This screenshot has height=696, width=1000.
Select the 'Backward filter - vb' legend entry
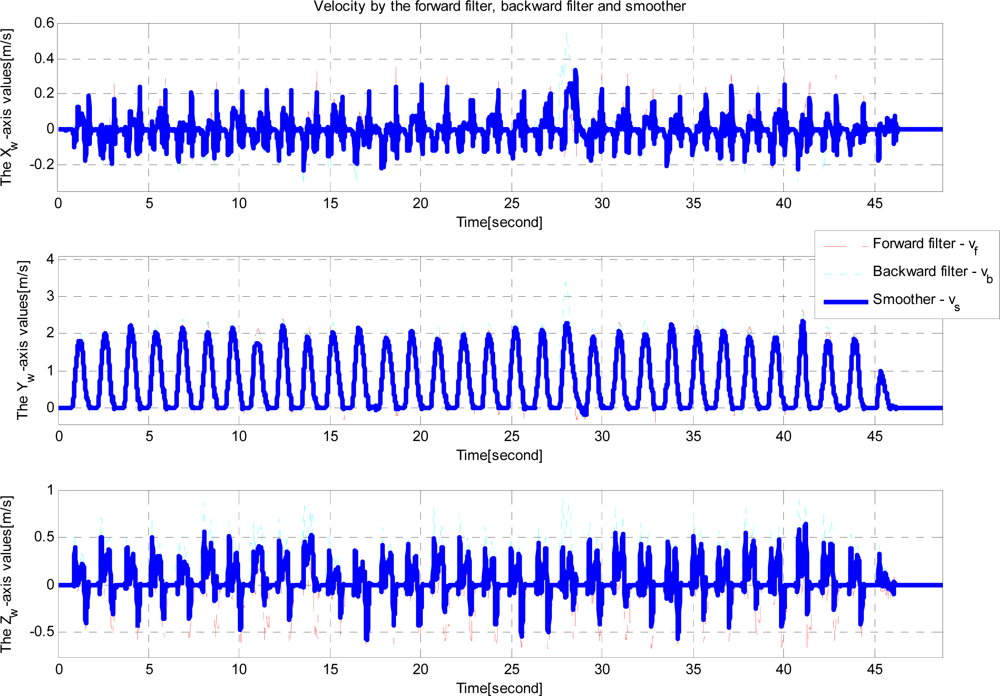click(x=932, y=272)
